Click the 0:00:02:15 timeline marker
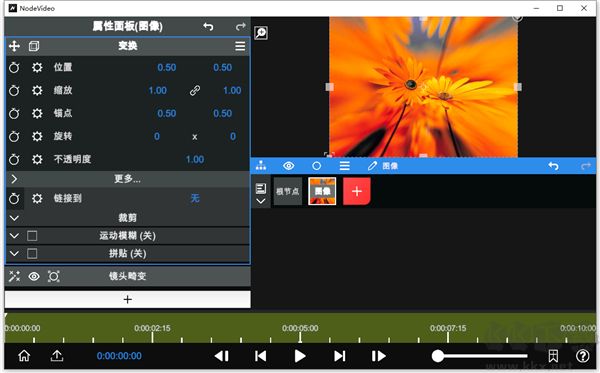Screen dimensions: 600x373 152,328
